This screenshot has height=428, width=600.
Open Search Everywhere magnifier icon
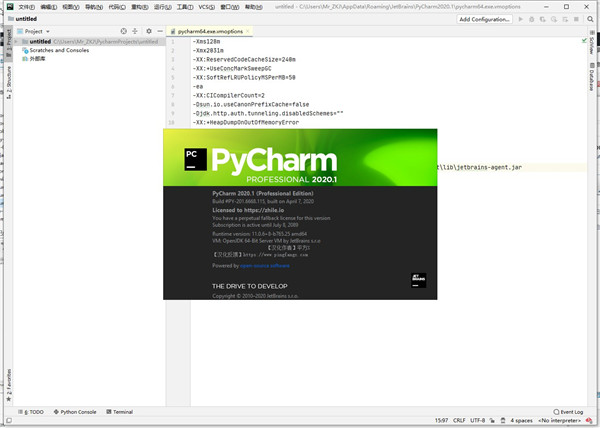pyautogui.click(x=590, y=19)
